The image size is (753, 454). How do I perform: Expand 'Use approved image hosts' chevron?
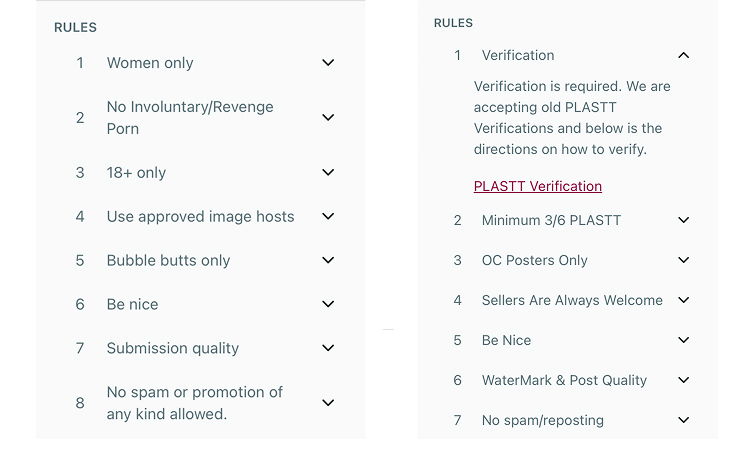click(328, 217)
